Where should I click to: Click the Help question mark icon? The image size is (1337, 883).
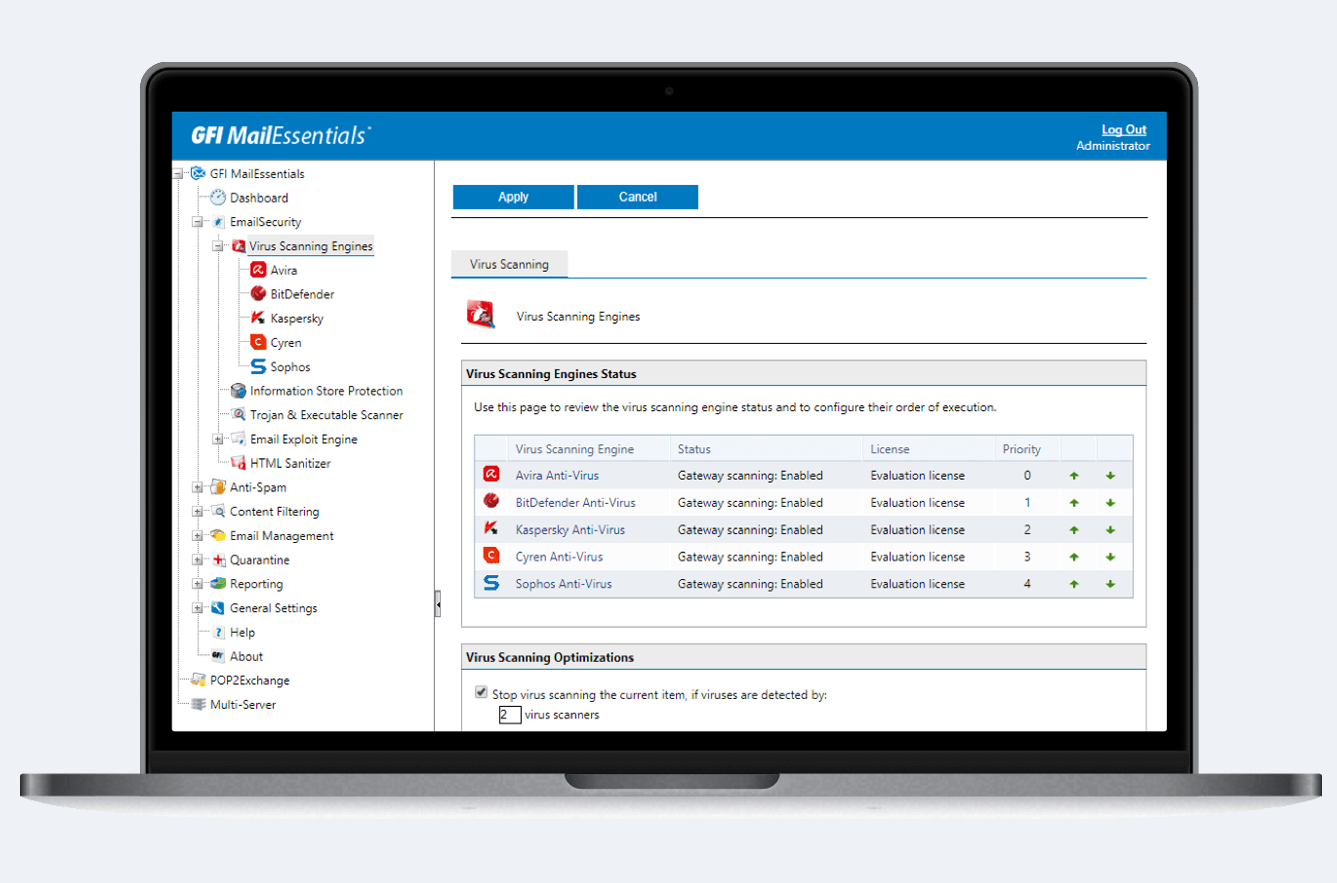(218, 632)
